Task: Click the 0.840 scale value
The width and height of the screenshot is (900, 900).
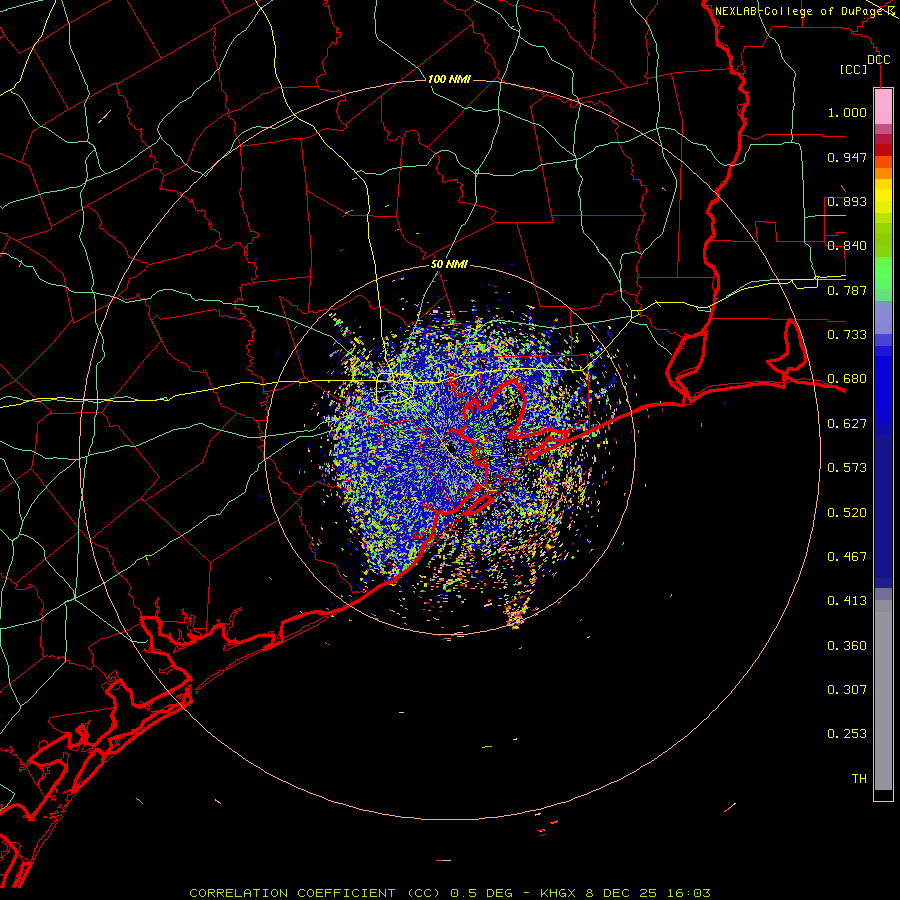Action: [847, 246]
